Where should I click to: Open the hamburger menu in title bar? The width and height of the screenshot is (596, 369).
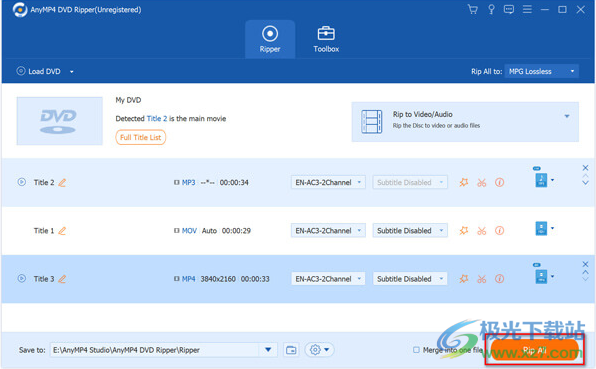527,9
